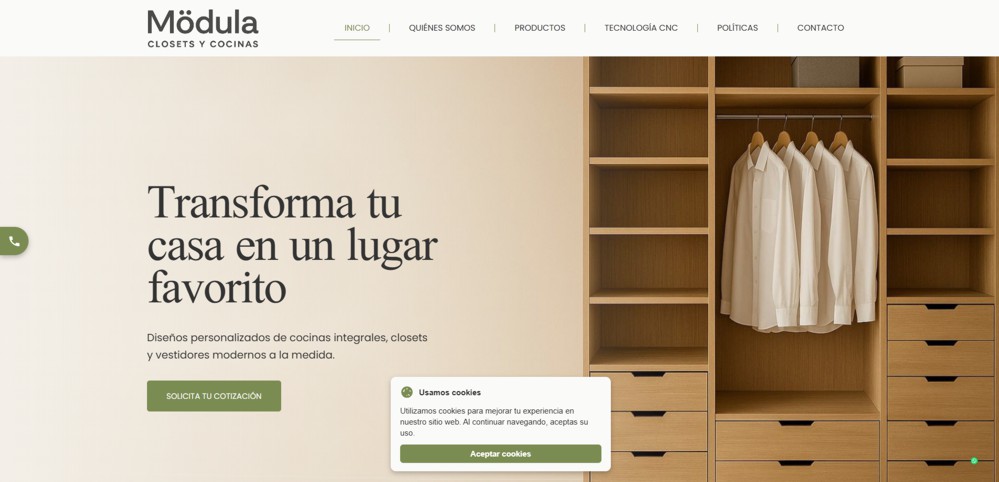Open the Políticas menu item
Image resolution: width=999 pixels, height=482 pixels.
(737, 28)
